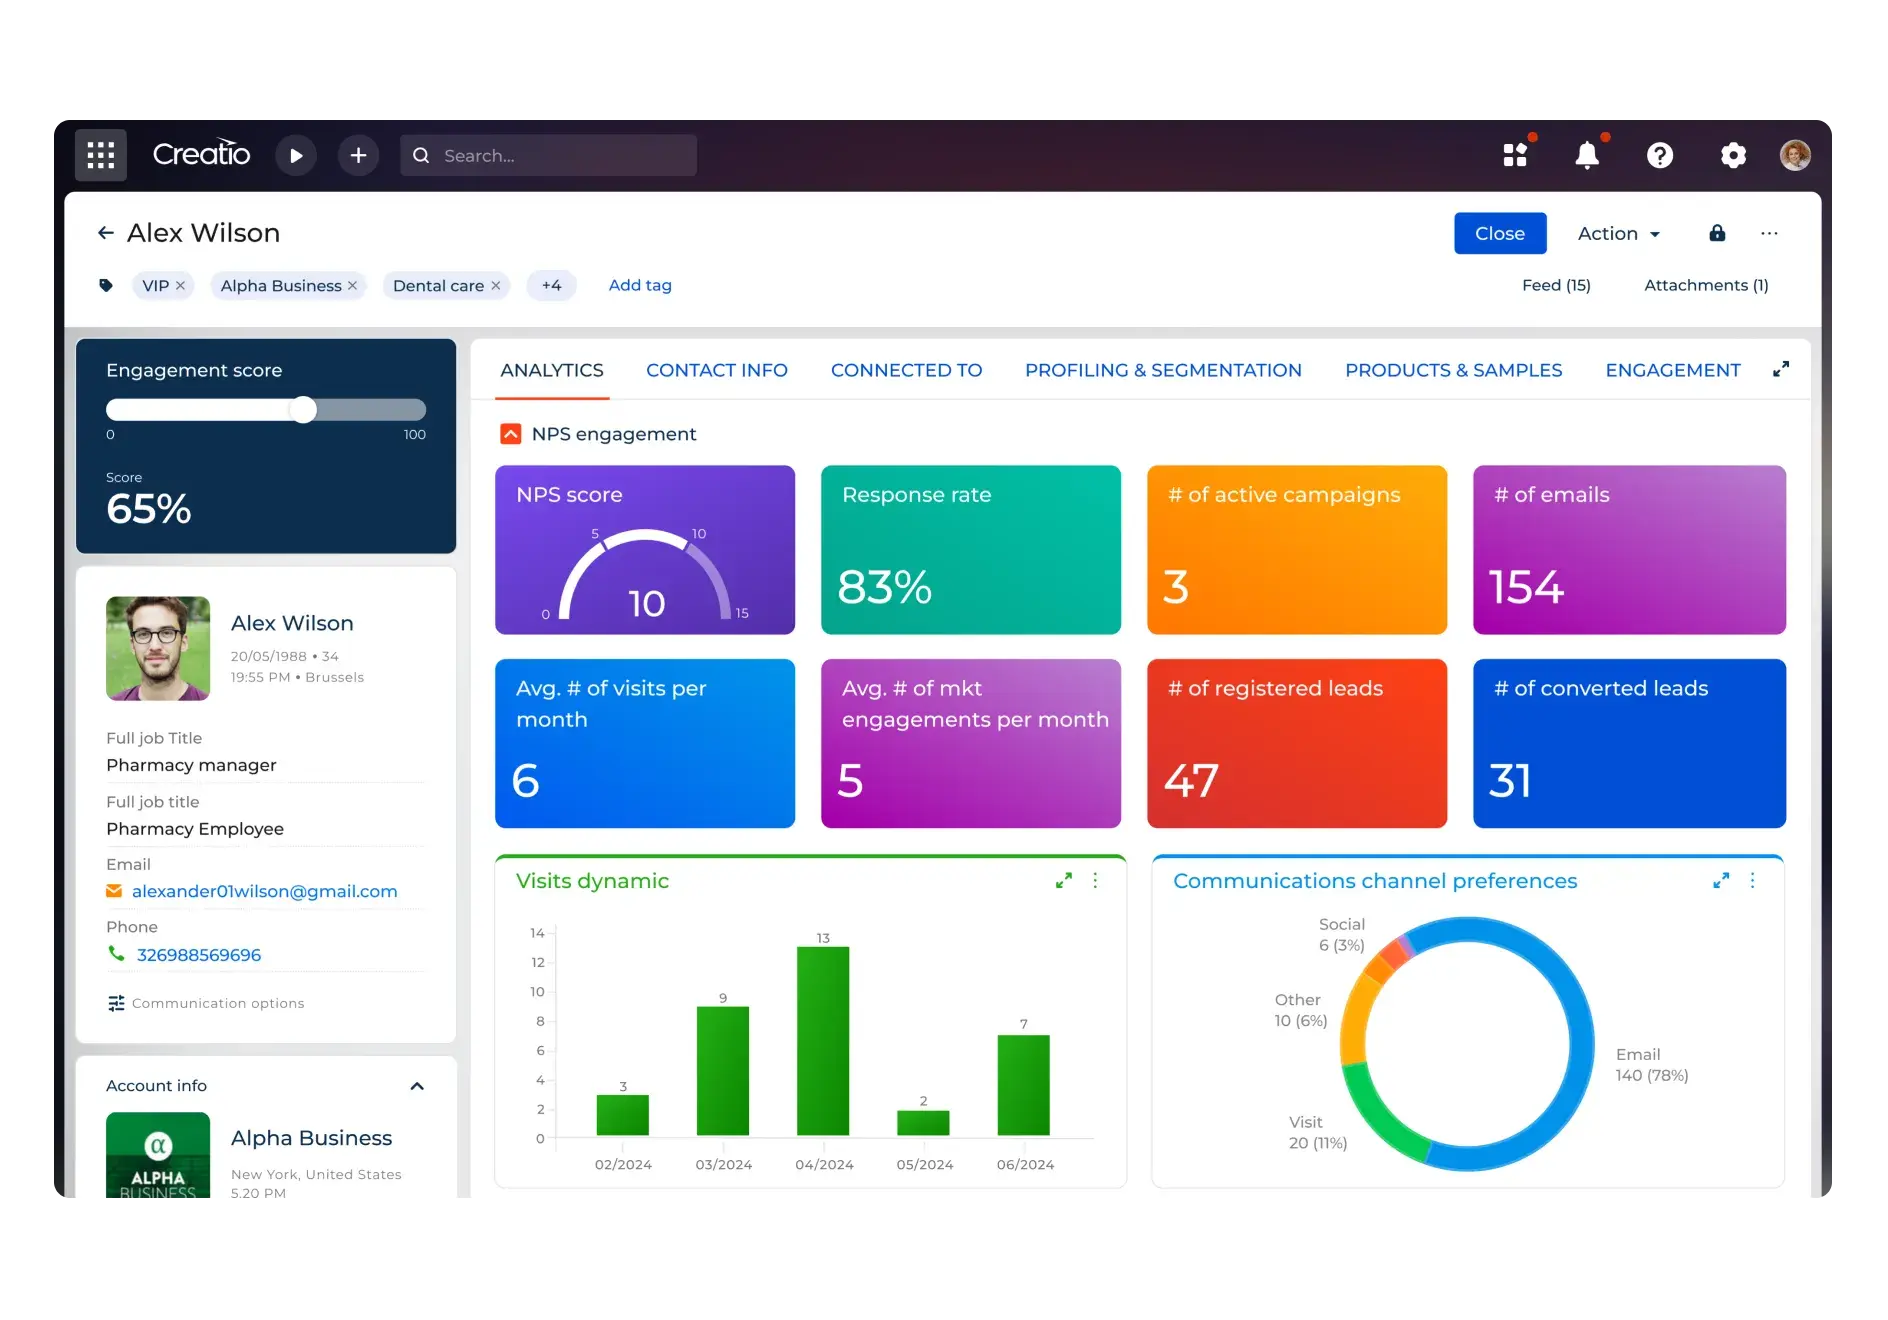This screenshot has height=1320, width=1888.
Task: Switch to the Contact Info tab
Action: coord(716,370)
